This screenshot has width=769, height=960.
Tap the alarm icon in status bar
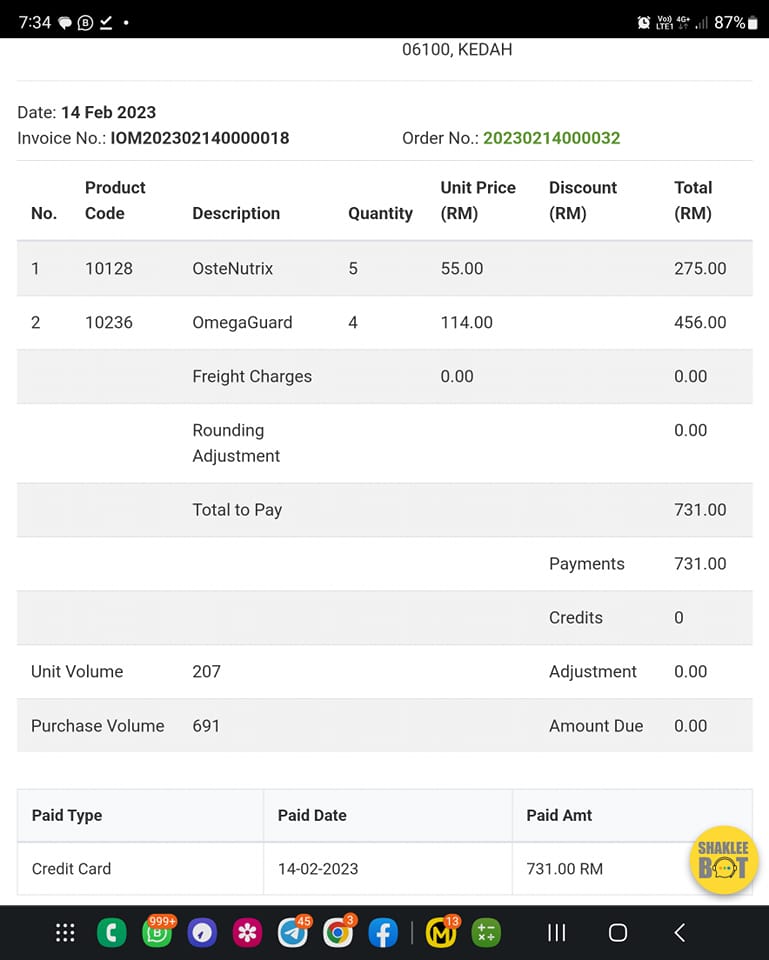(643, 22)
